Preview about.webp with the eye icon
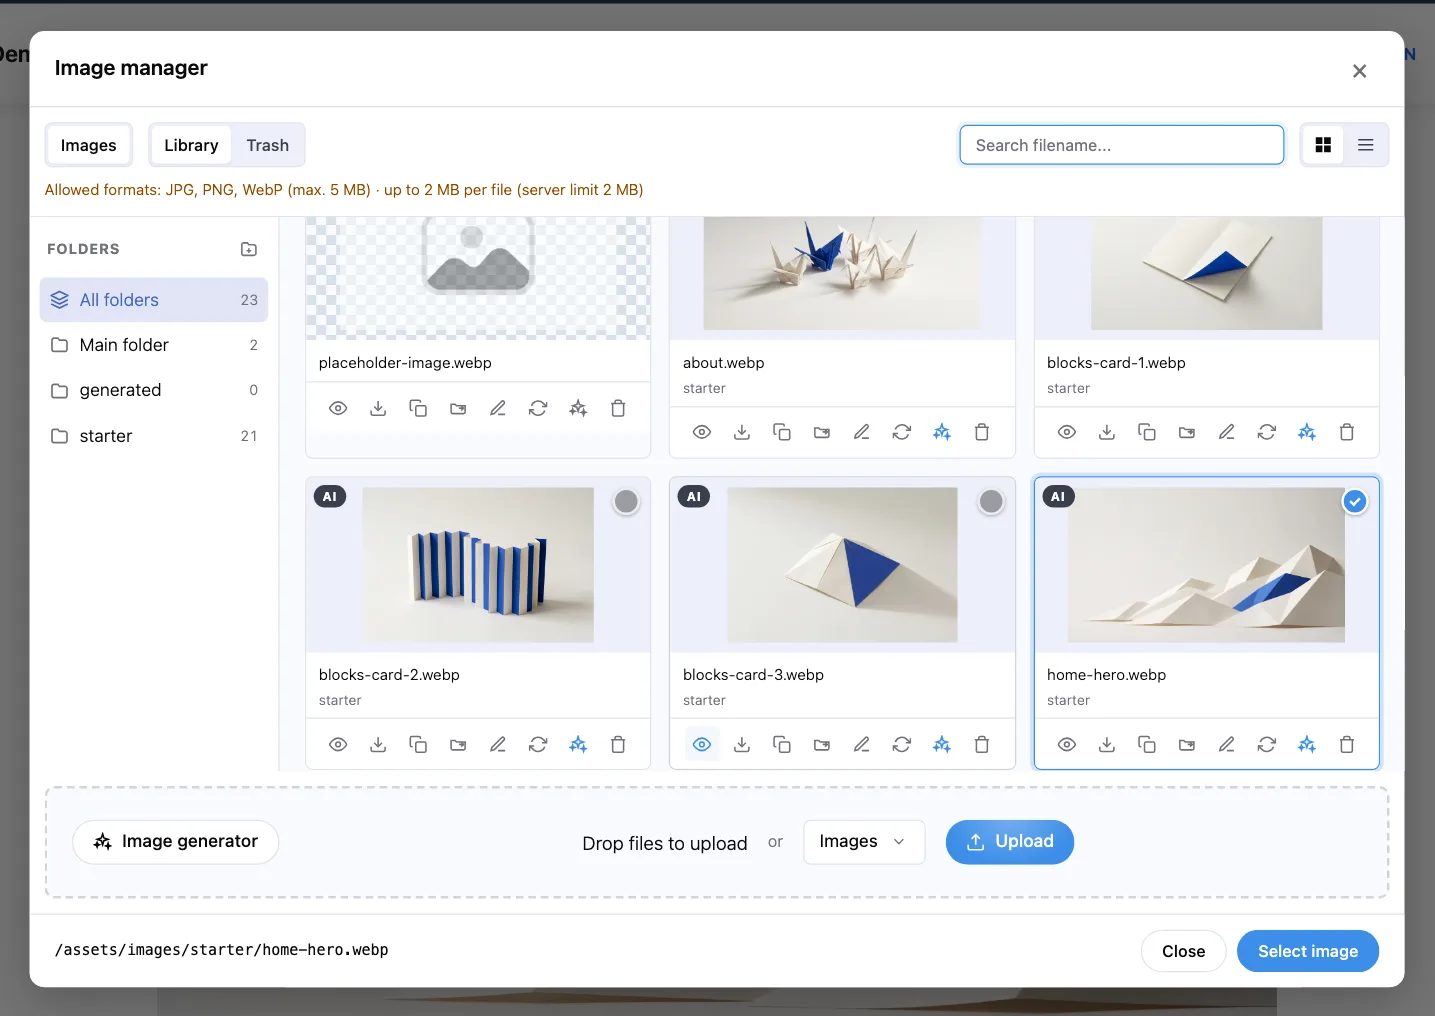1435x1016 pixels. (x=702, y=432)
